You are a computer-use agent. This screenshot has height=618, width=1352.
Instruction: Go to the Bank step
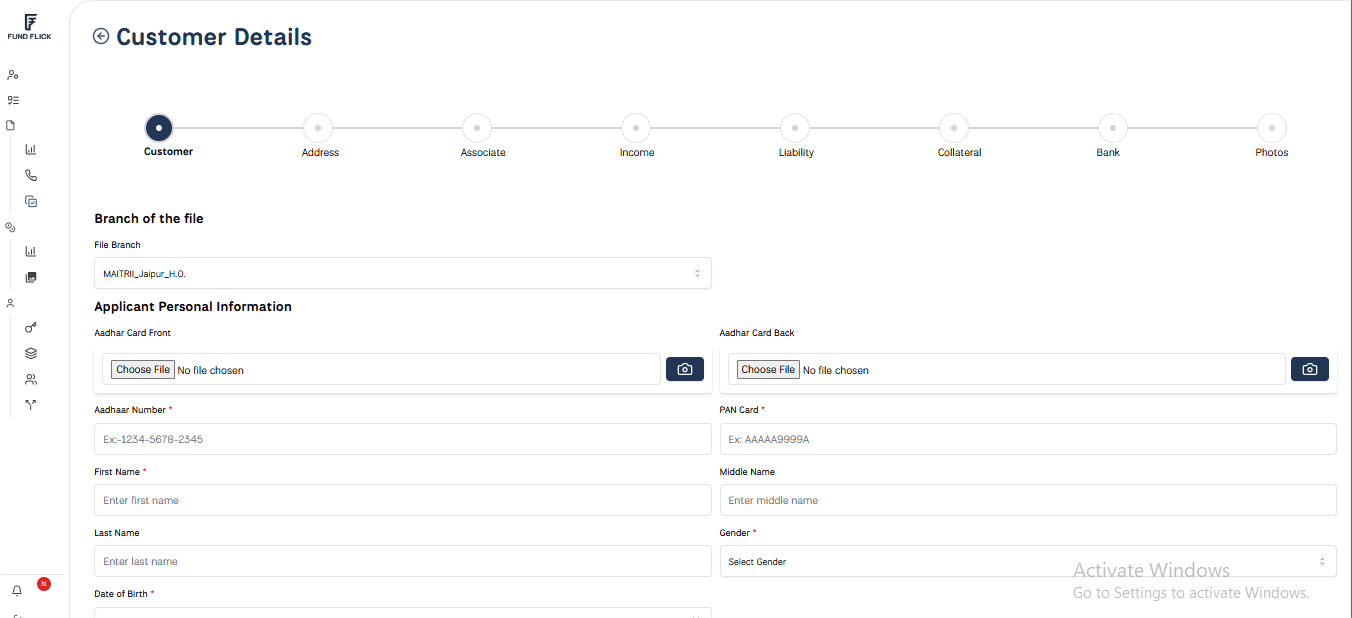click(1113, 128)
